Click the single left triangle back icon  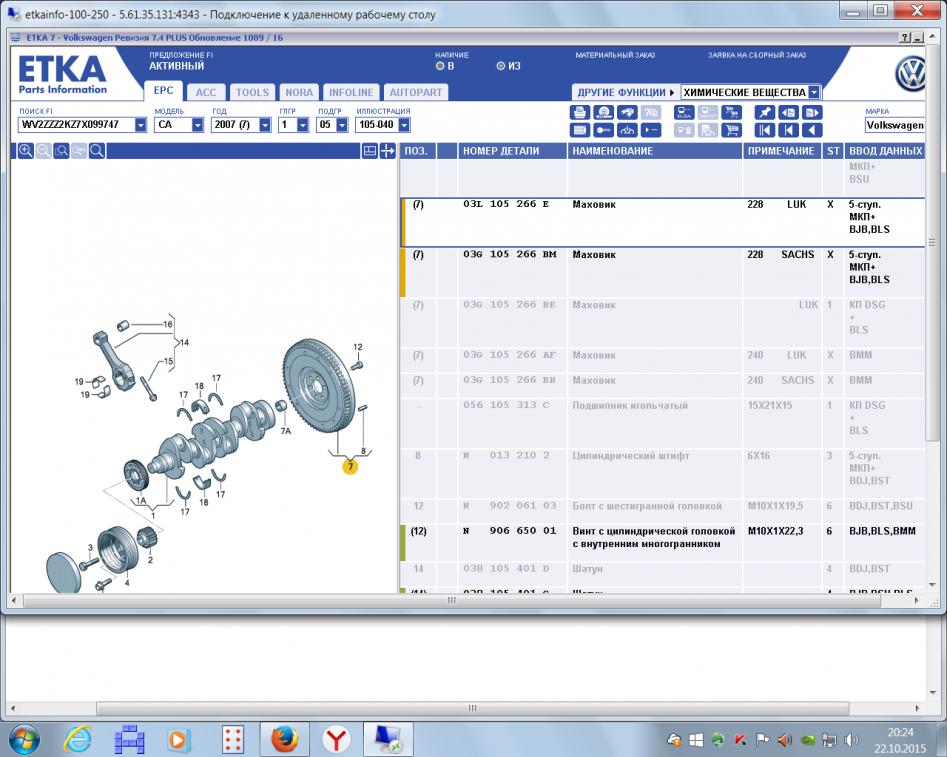812,130
